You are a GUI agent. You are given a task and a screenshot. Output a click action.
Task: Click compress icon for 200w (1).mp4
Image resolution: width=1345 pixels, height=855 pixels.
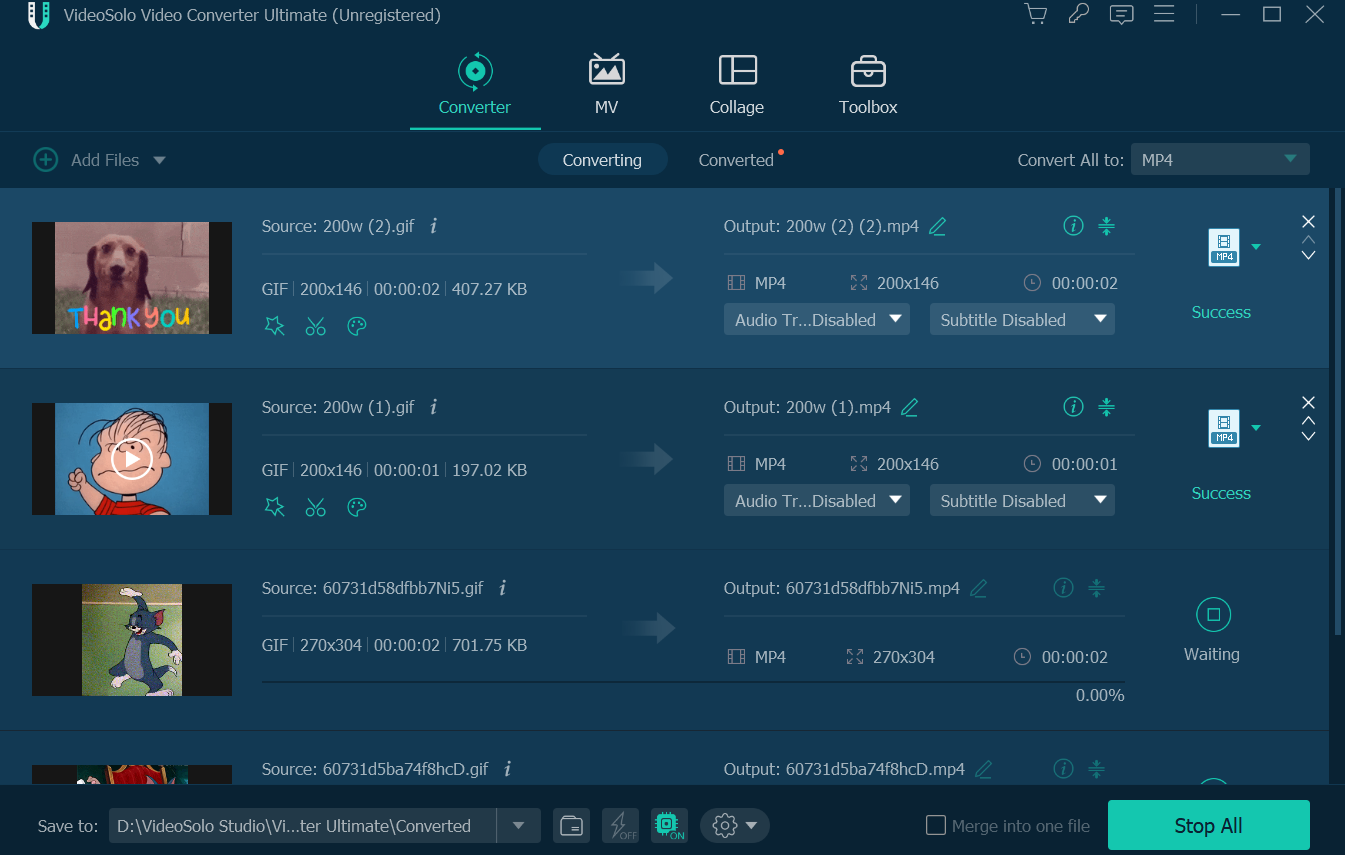1106,407
